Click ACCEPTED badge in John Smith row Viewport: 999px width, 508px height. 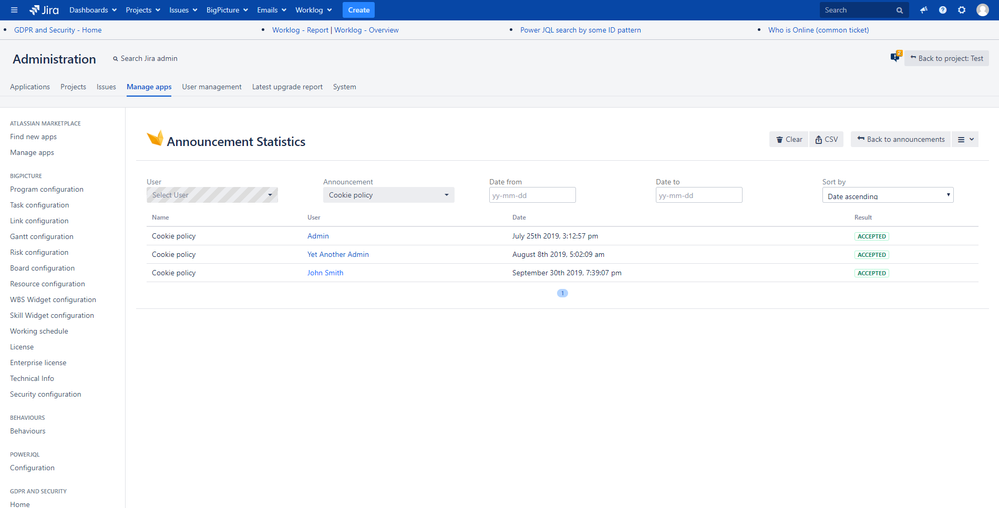(872, 273)
